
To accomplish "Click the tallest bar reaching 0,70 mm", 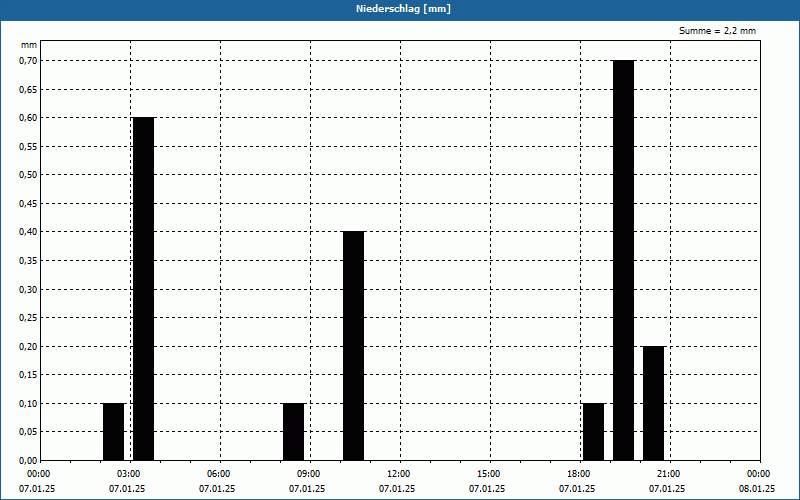I will [623, 260].
